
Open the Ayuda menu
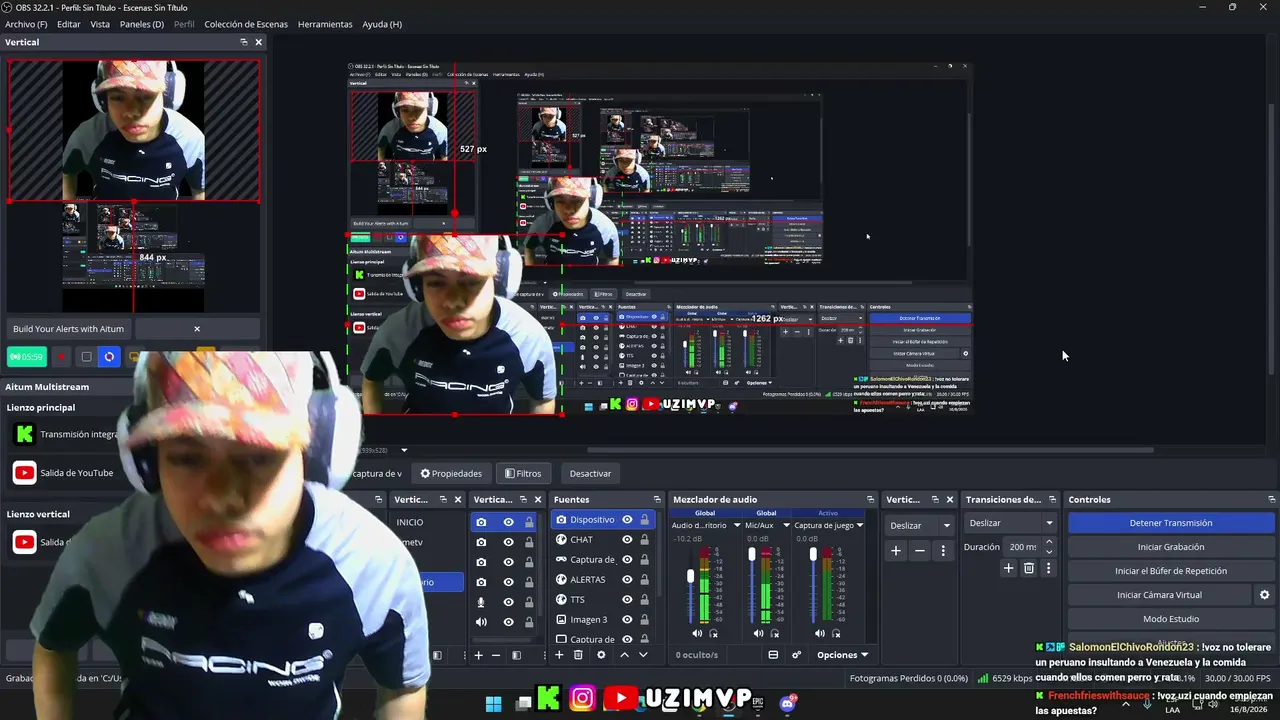pos(382,24)
